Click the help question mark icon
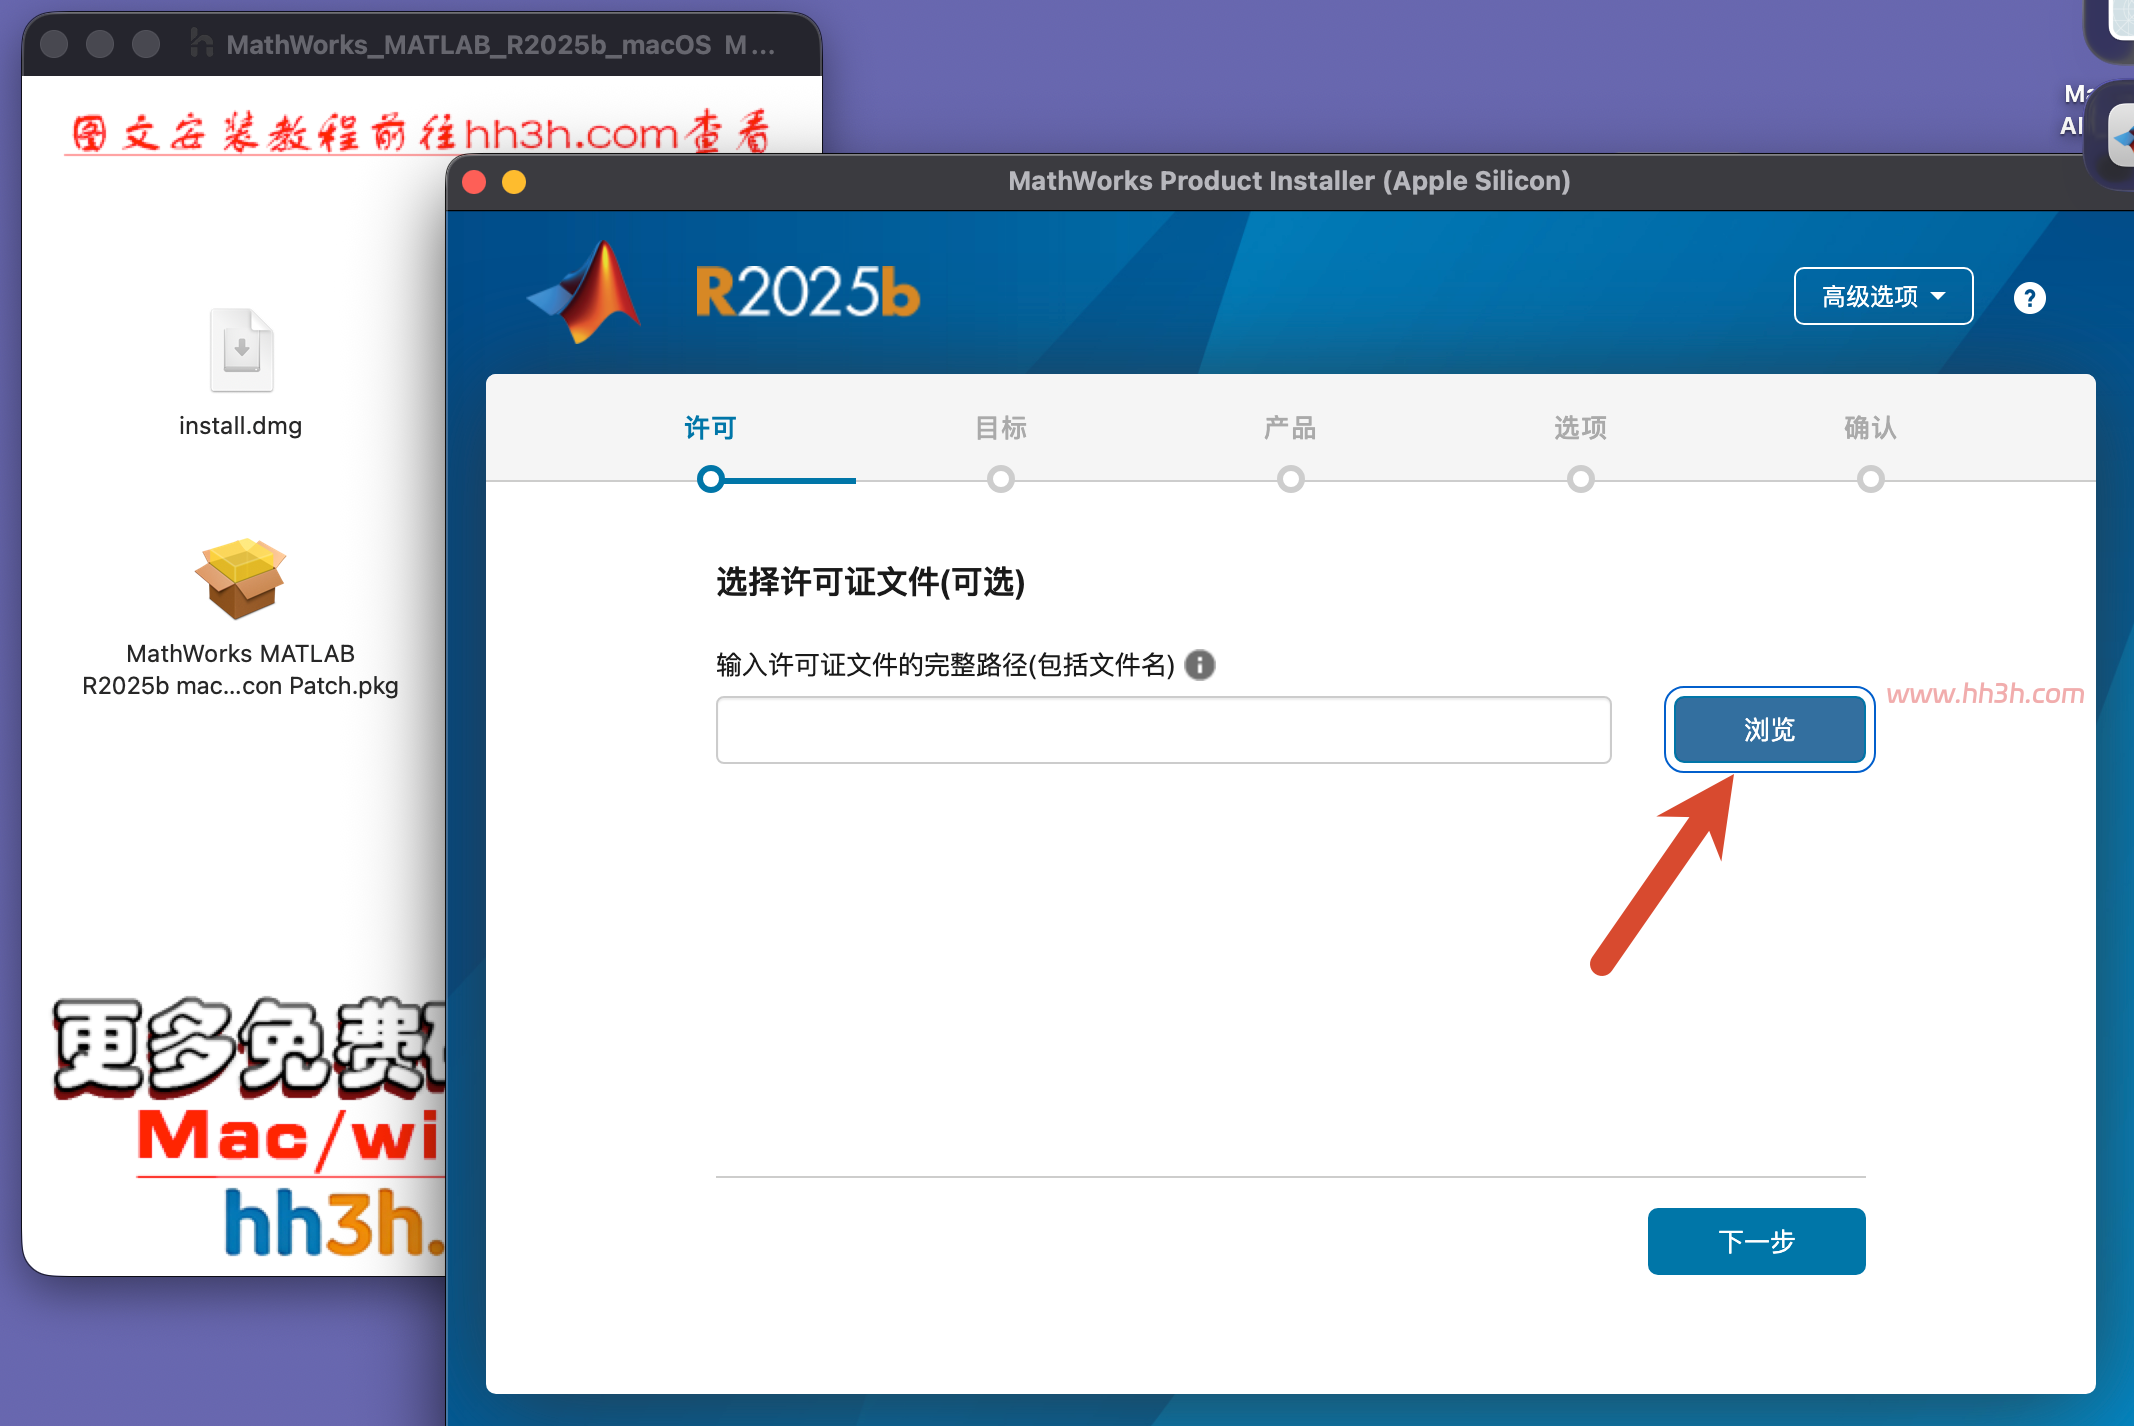This screenshot has height=1426, width=2134. click(2029, 298)
